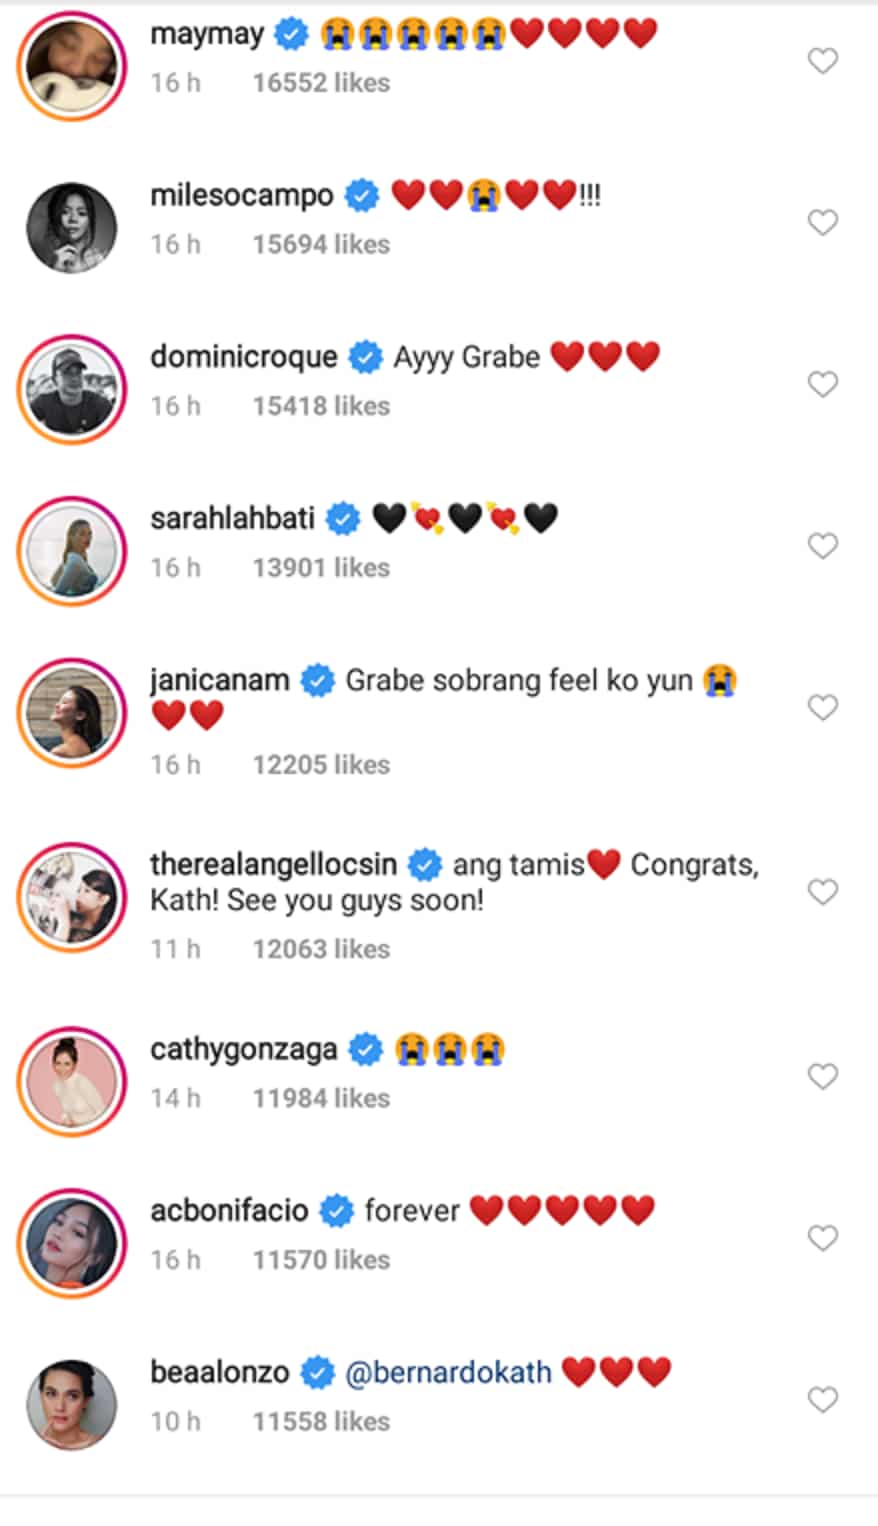Open beaalonzo's profile picture
Image resolution: width=878 pixels, height=1526 pixels.
click(71, 1405)
